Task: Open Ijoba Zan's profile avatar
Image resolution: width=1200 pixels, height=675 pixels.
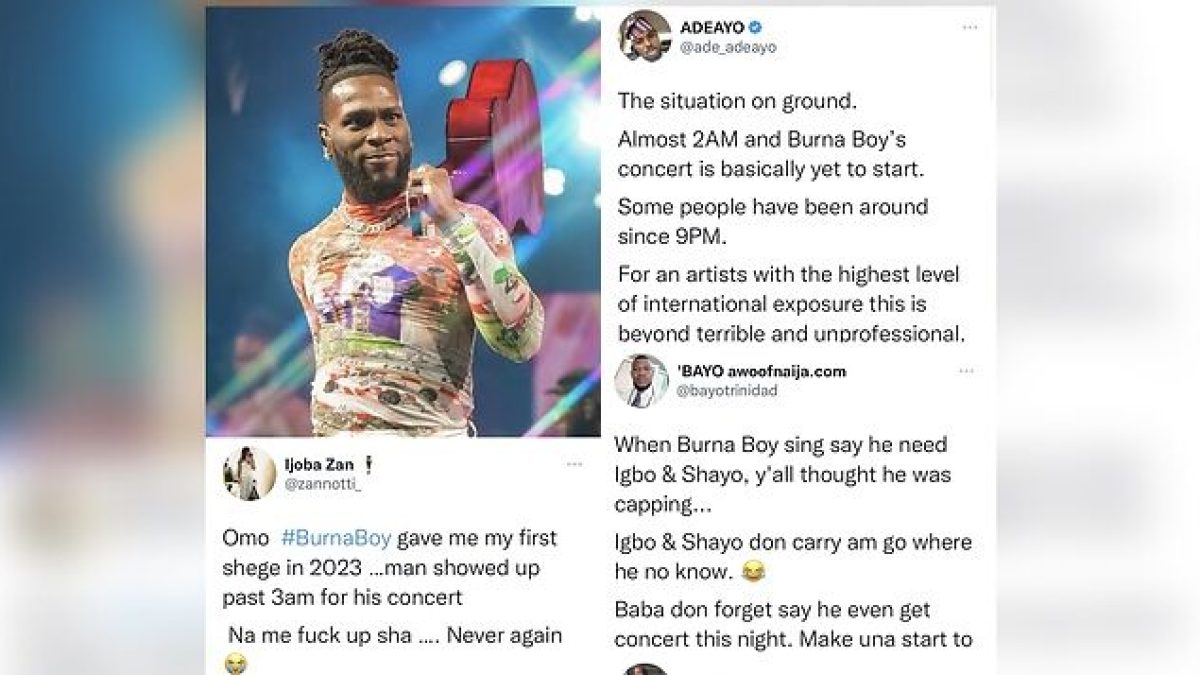Action: [x=249, y=473]
